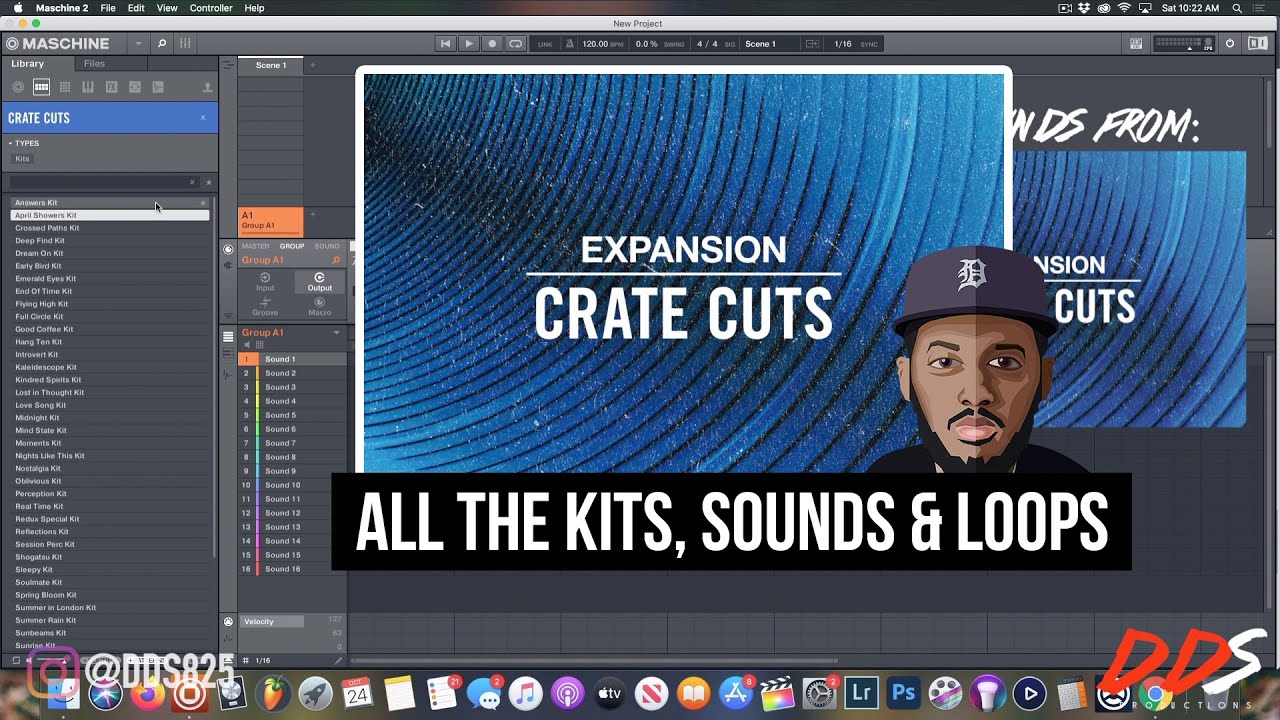
Task: Switch to MASTER tab in control area
Action: (255, 246)
